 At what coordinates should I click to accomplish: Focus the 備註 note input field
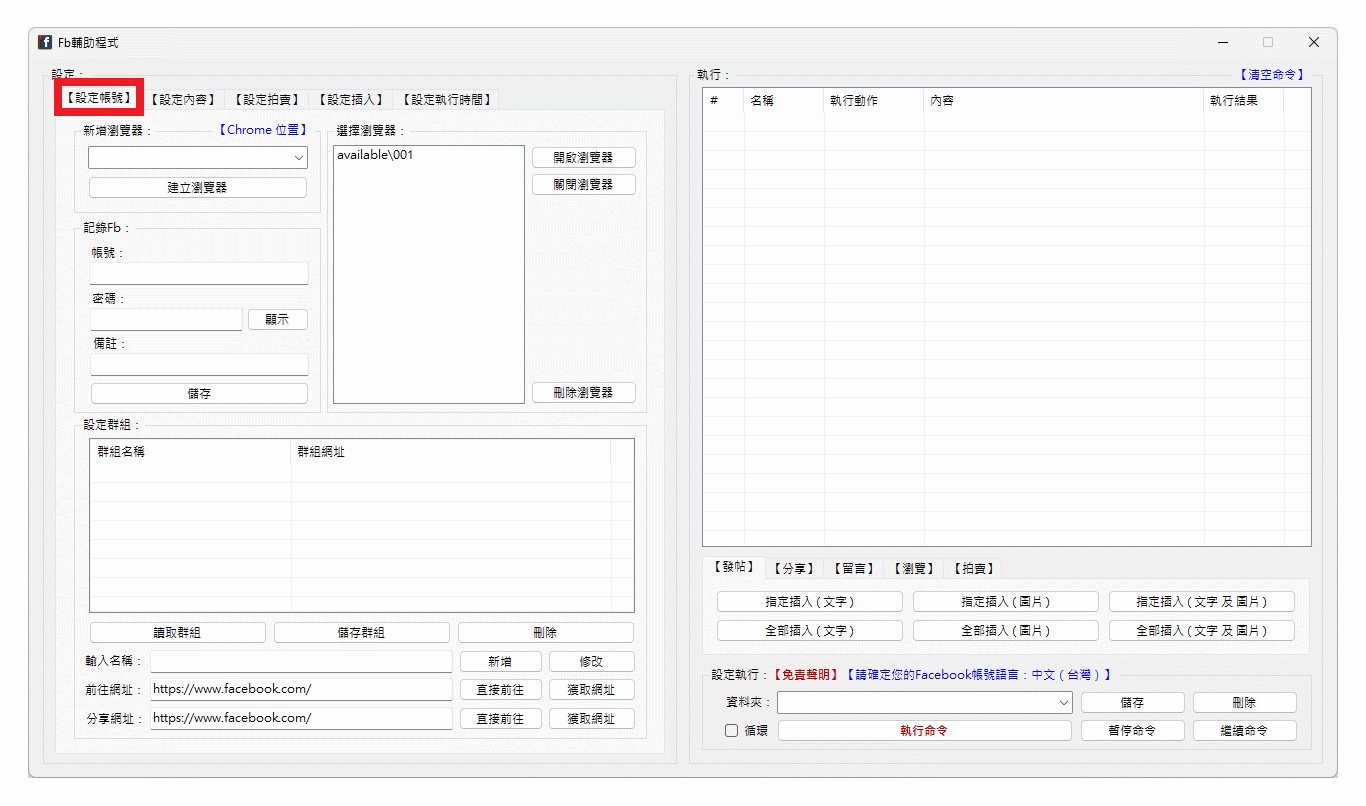point(199,364)
